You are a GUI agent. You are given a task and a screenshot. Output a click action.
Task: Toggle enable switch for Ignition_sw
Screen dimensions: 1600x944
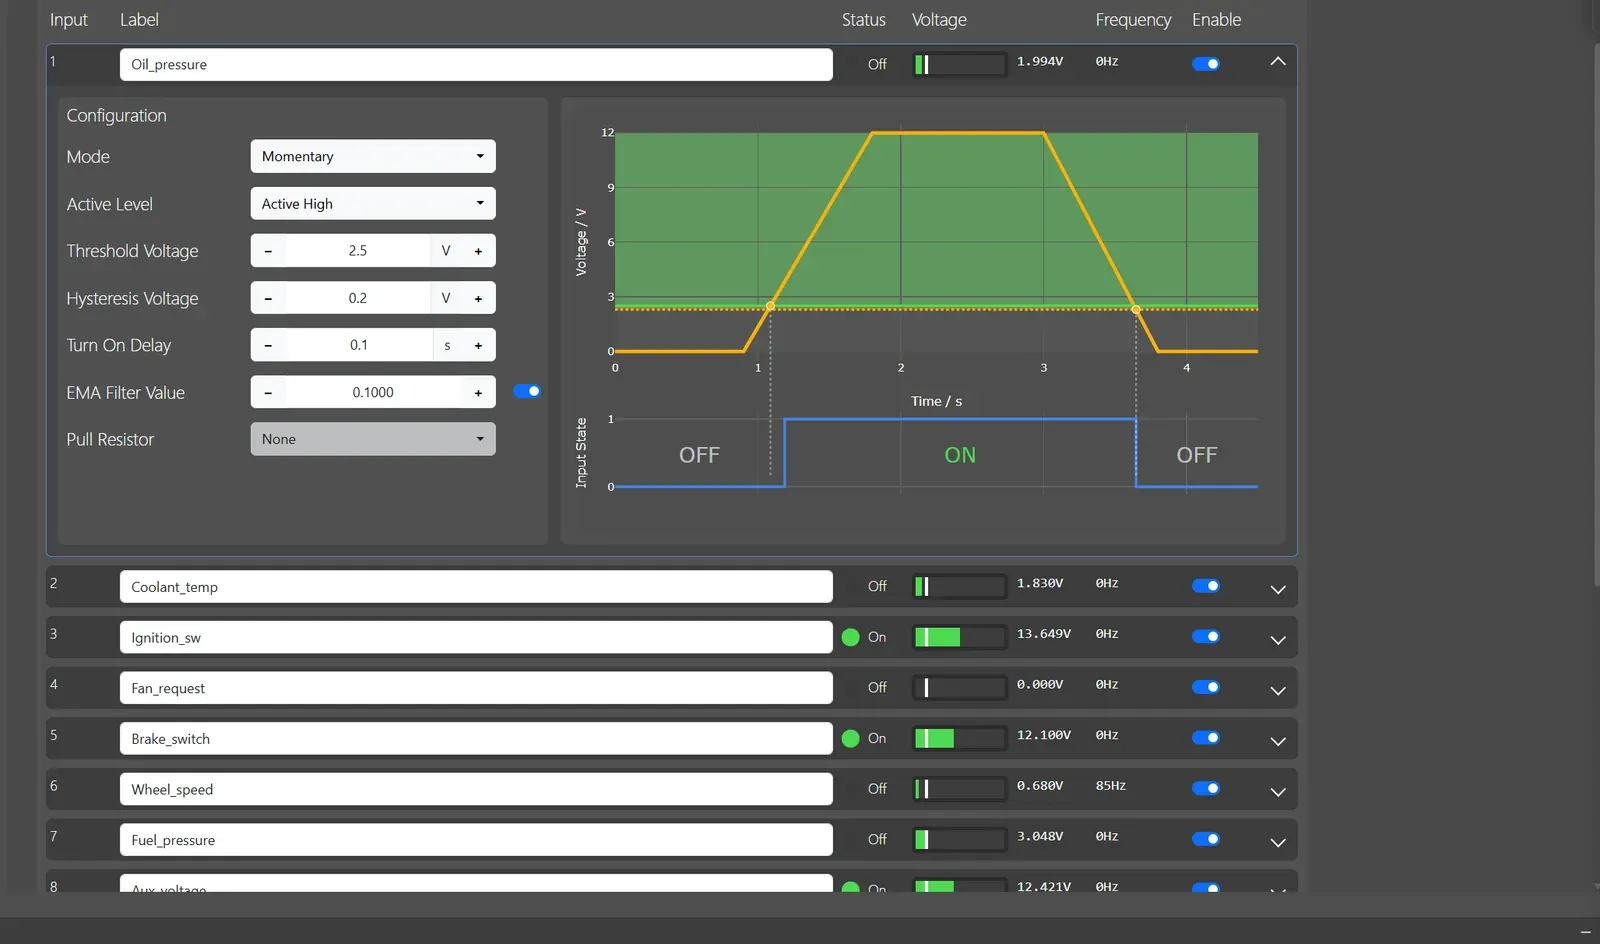[x=1206, y=636]
